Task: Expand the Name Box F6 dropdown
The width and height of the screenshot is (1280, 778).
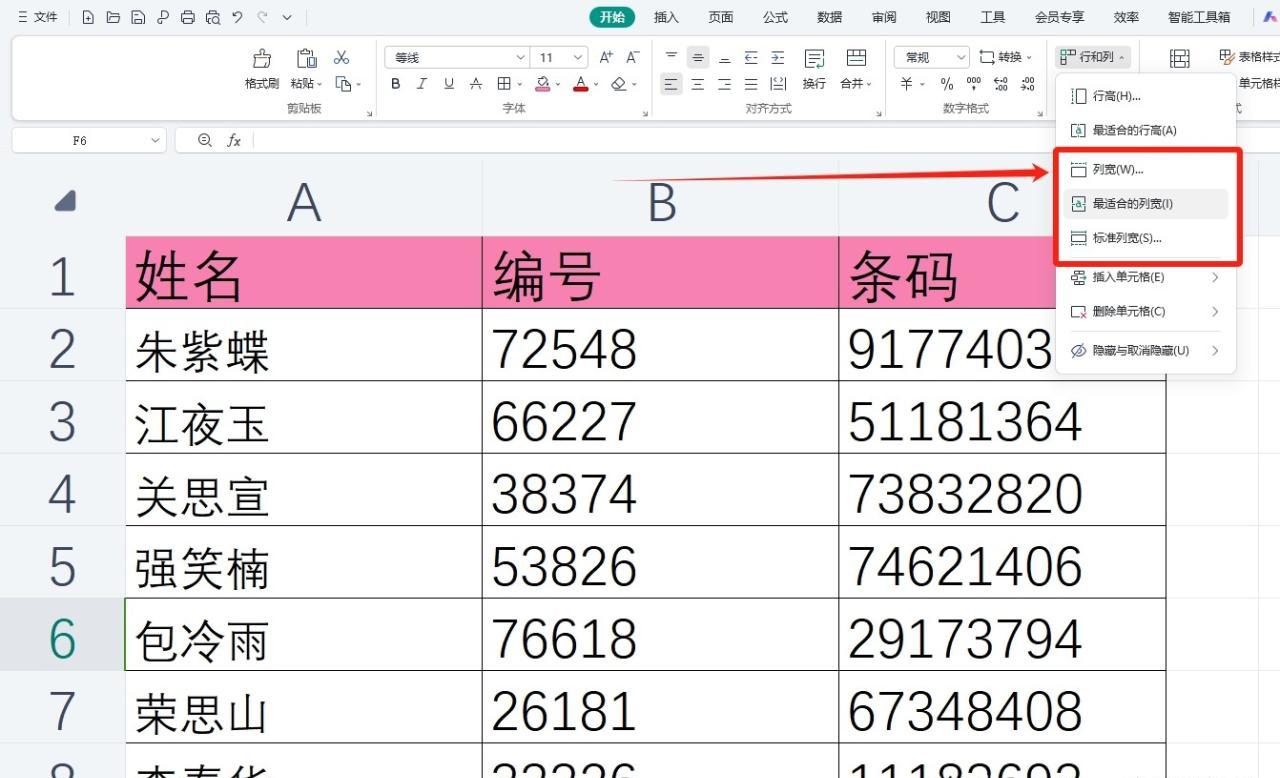Action: (x=155, y=141)
